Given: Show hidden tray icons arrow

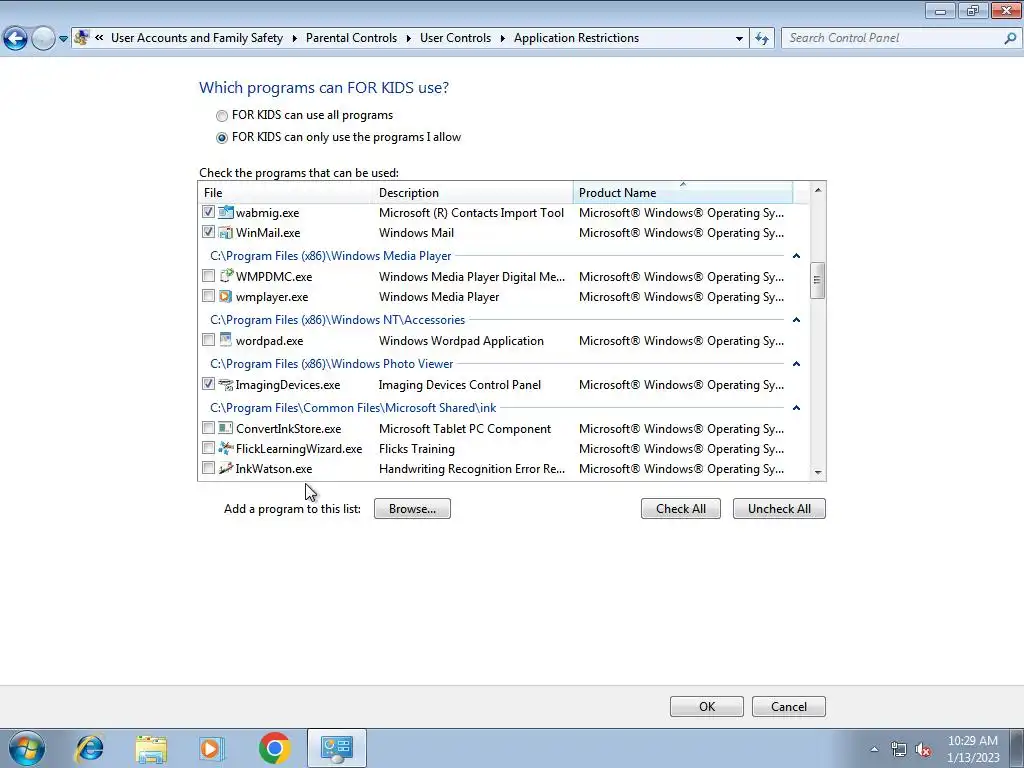Looking at the screenshot, I should (874, 750).
